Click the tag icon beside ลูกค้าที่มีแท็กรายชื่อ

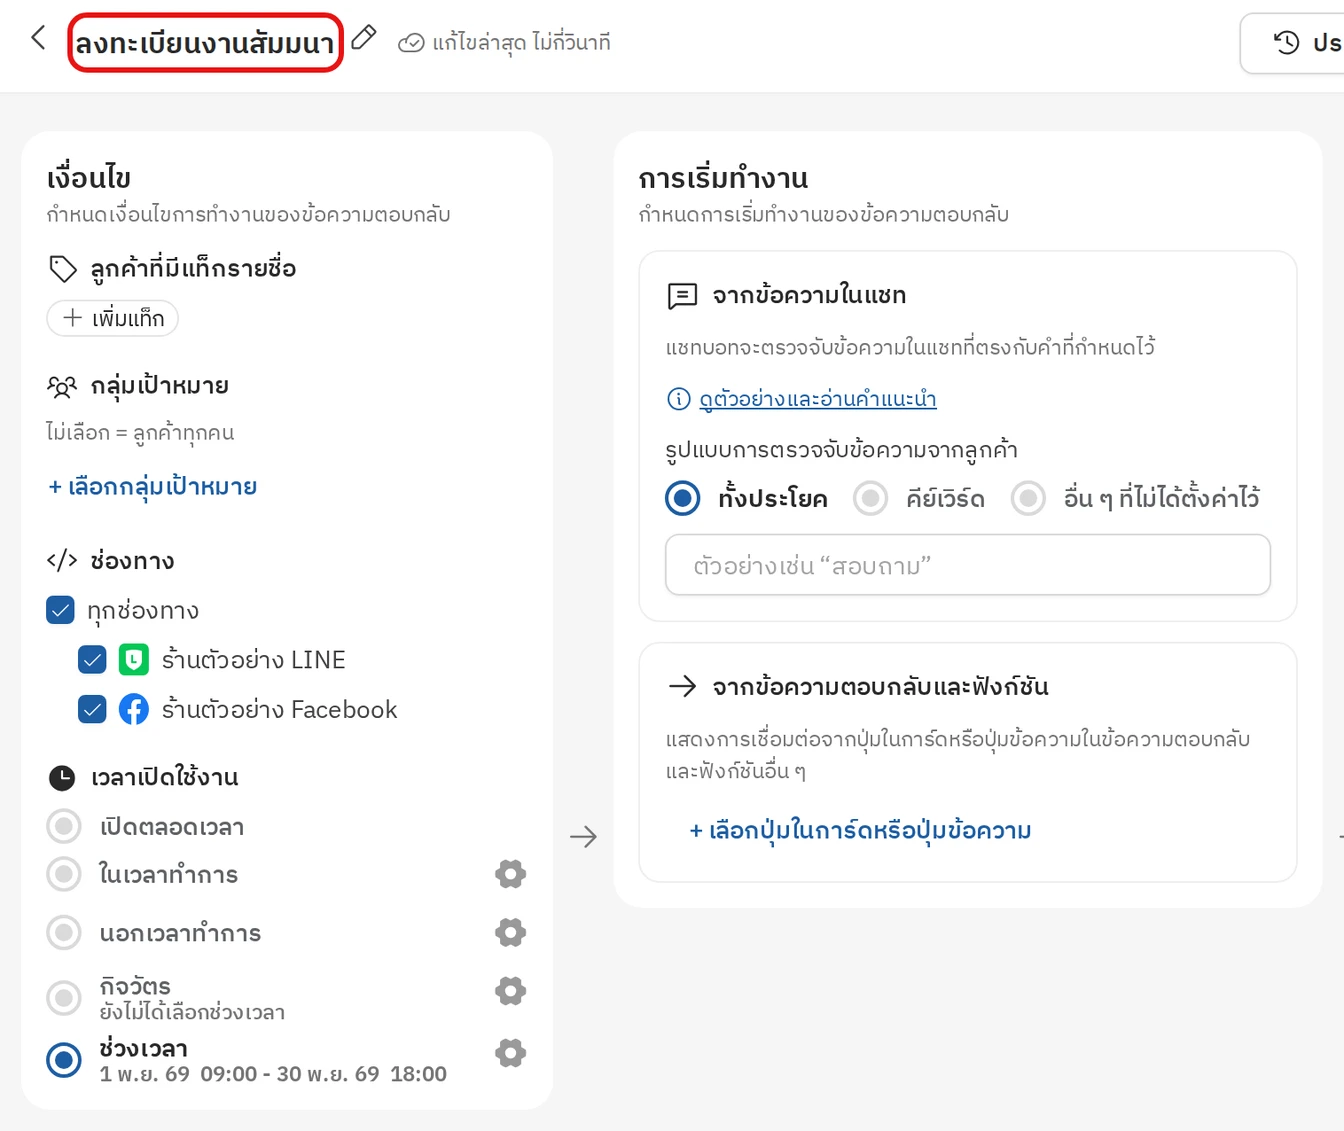[x=62, y=268]
